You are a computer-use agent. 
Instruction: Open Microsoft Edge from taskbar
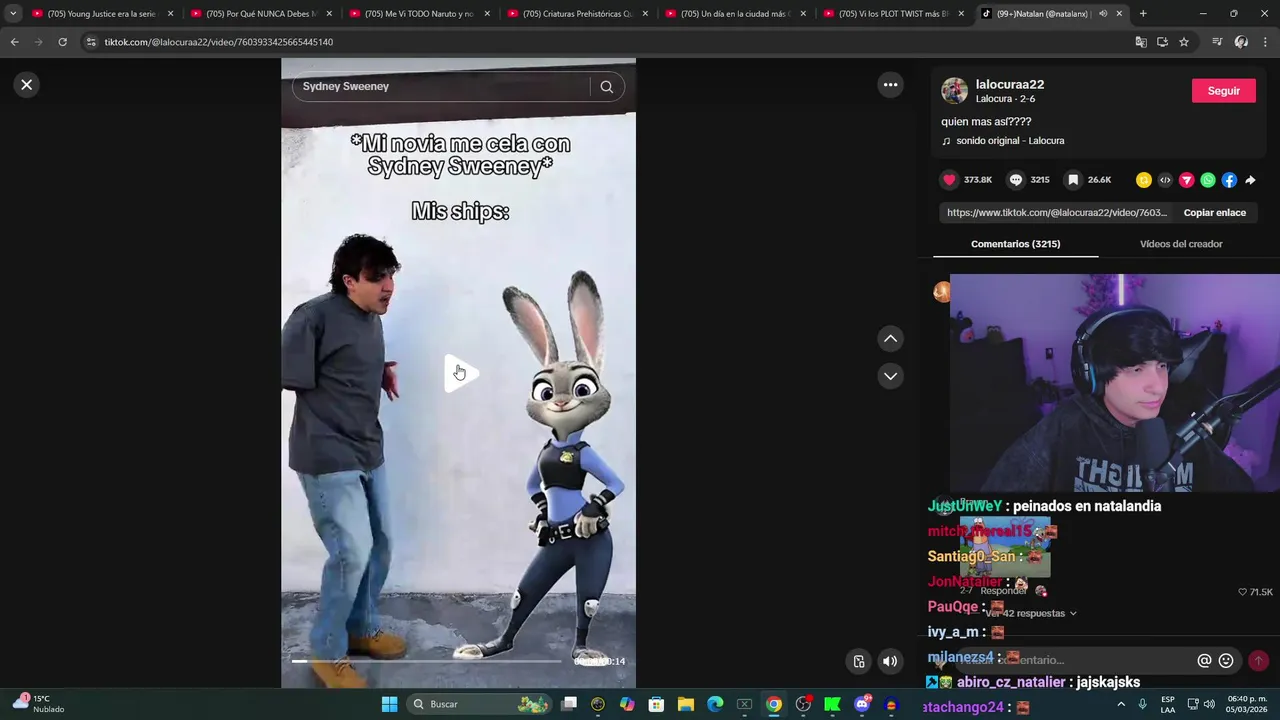click(x=715, y=704)
